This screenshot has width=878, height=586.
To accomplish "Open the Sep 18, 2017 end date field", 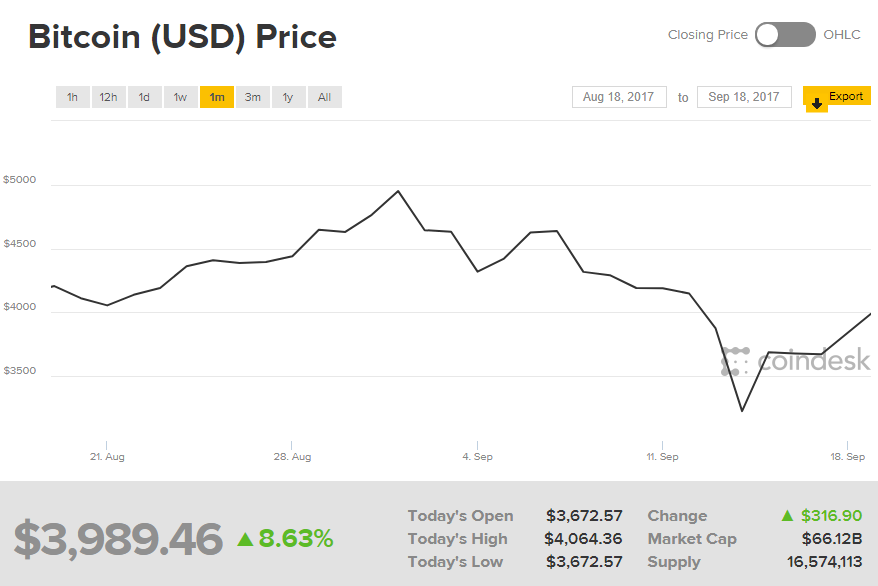I will tap(743, 97).
